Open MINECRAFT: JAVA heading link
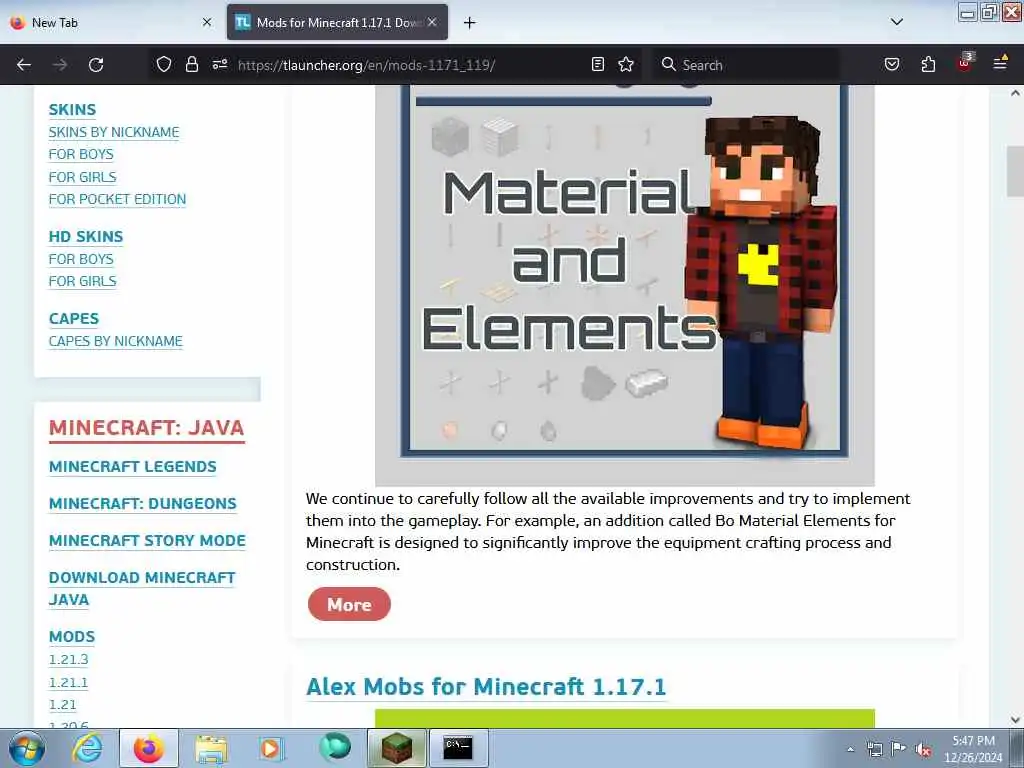 tap(146, 428)
